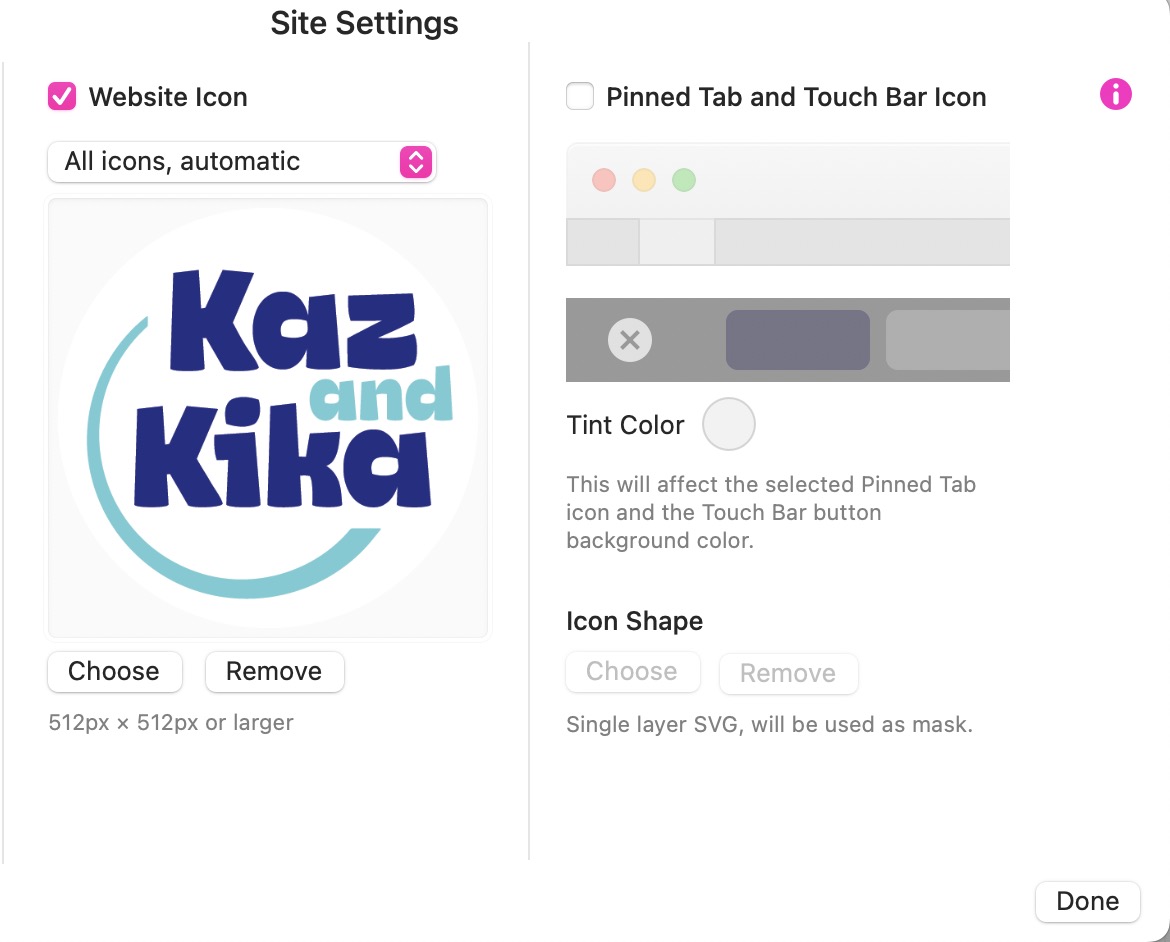This screenshot has width=1170, height=942.
Task: Click the pink info icon
Action: pos(1116,94)
